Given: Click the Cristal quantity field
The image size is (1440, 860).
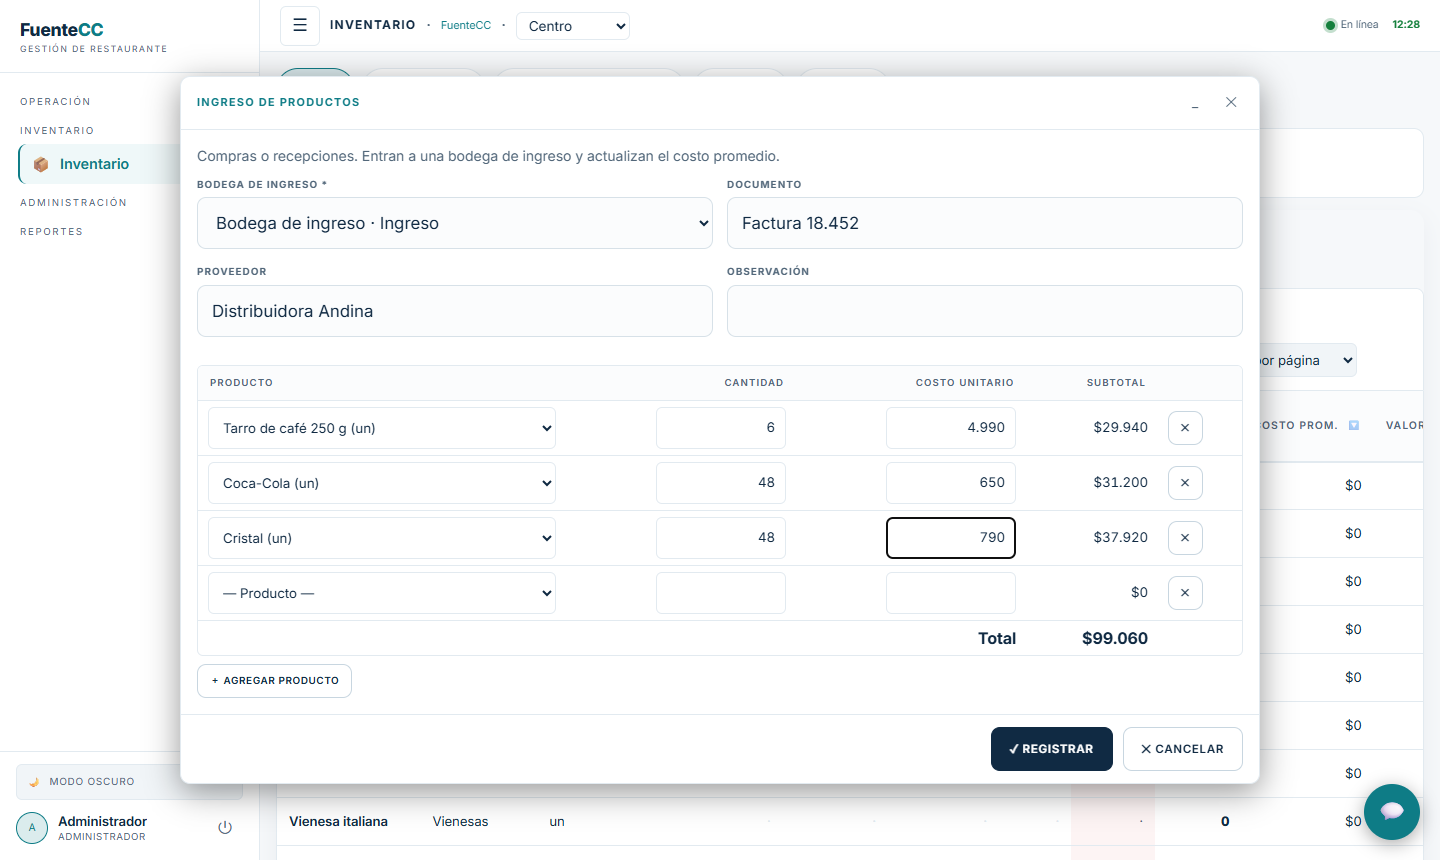Looking at the screenshot, I should (x=721, y=538).
